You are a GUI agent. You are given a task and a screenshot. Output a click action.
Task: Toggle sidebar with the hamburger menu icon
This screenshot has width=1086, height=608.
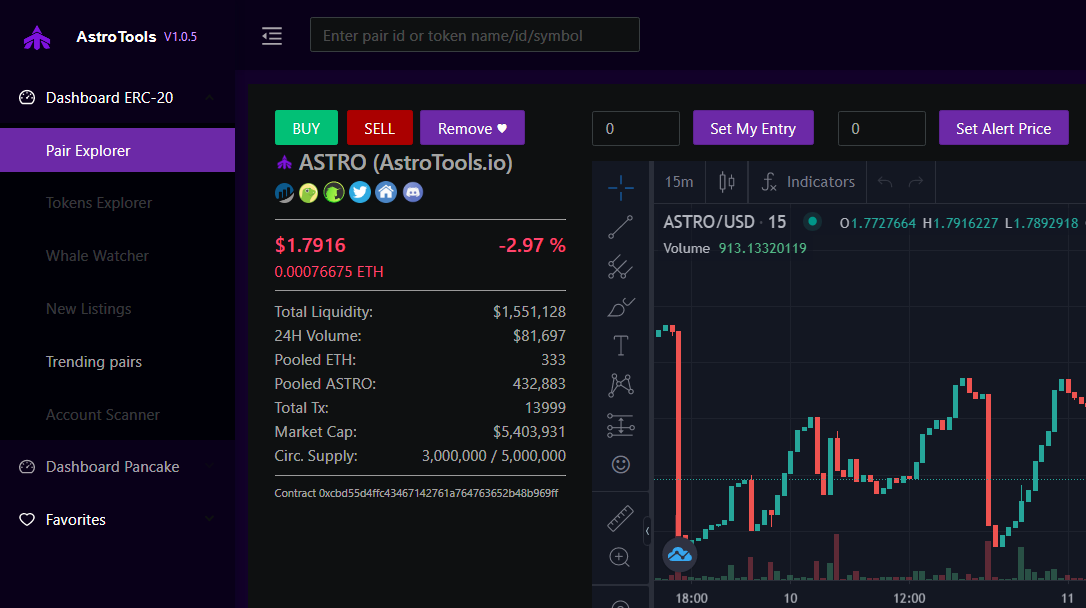(272, 36)
